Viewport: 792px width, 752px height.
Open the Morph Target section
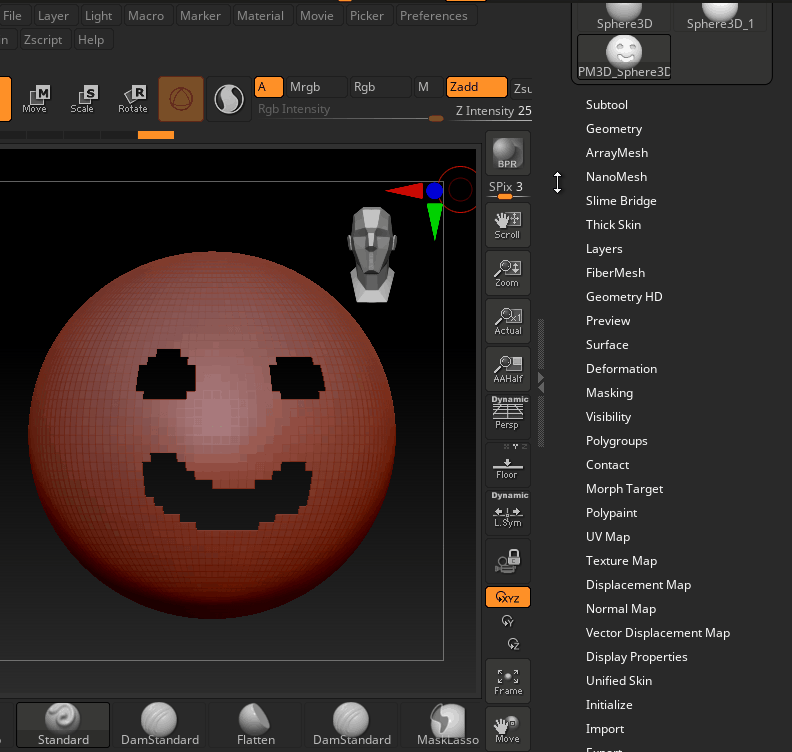[624, 488]
